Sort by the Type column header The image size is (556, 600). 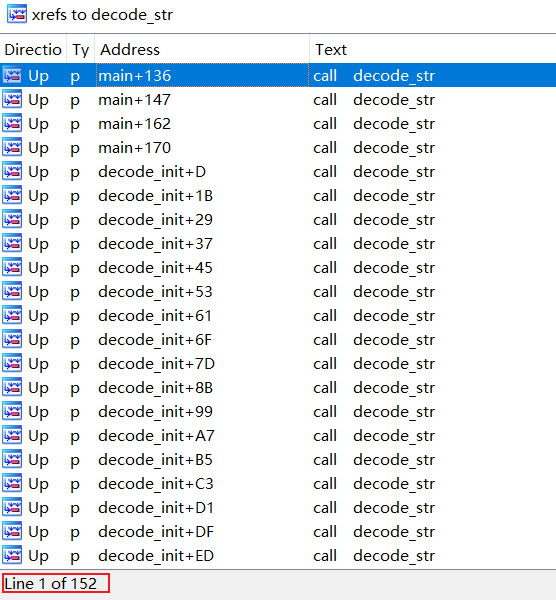81,49
